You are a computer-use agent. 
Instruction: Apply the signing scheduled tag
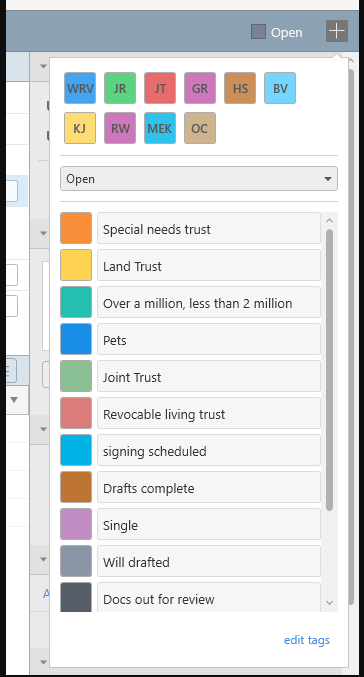[209, 451]
